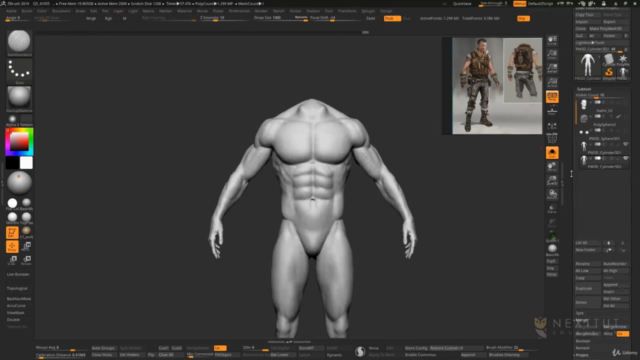This screenshot has height=360, width=640.
Task: Click the QuickSave button
Action: (x=462, y=4)
